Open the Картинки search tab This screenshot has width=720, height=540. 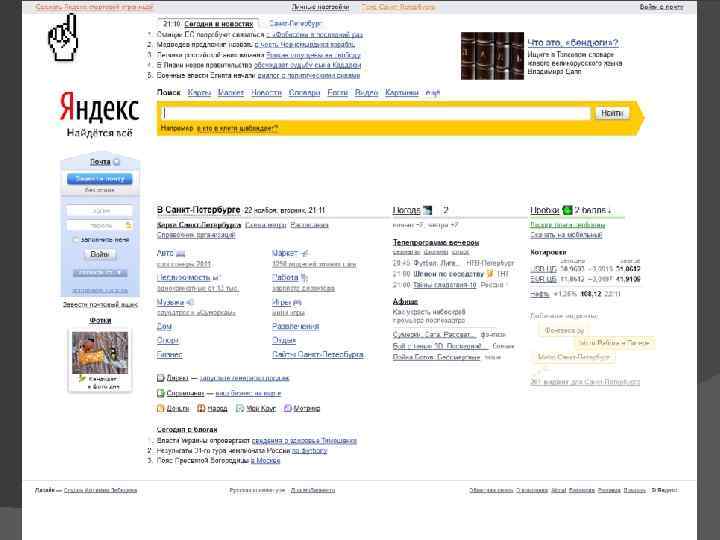tap(402, 93)
